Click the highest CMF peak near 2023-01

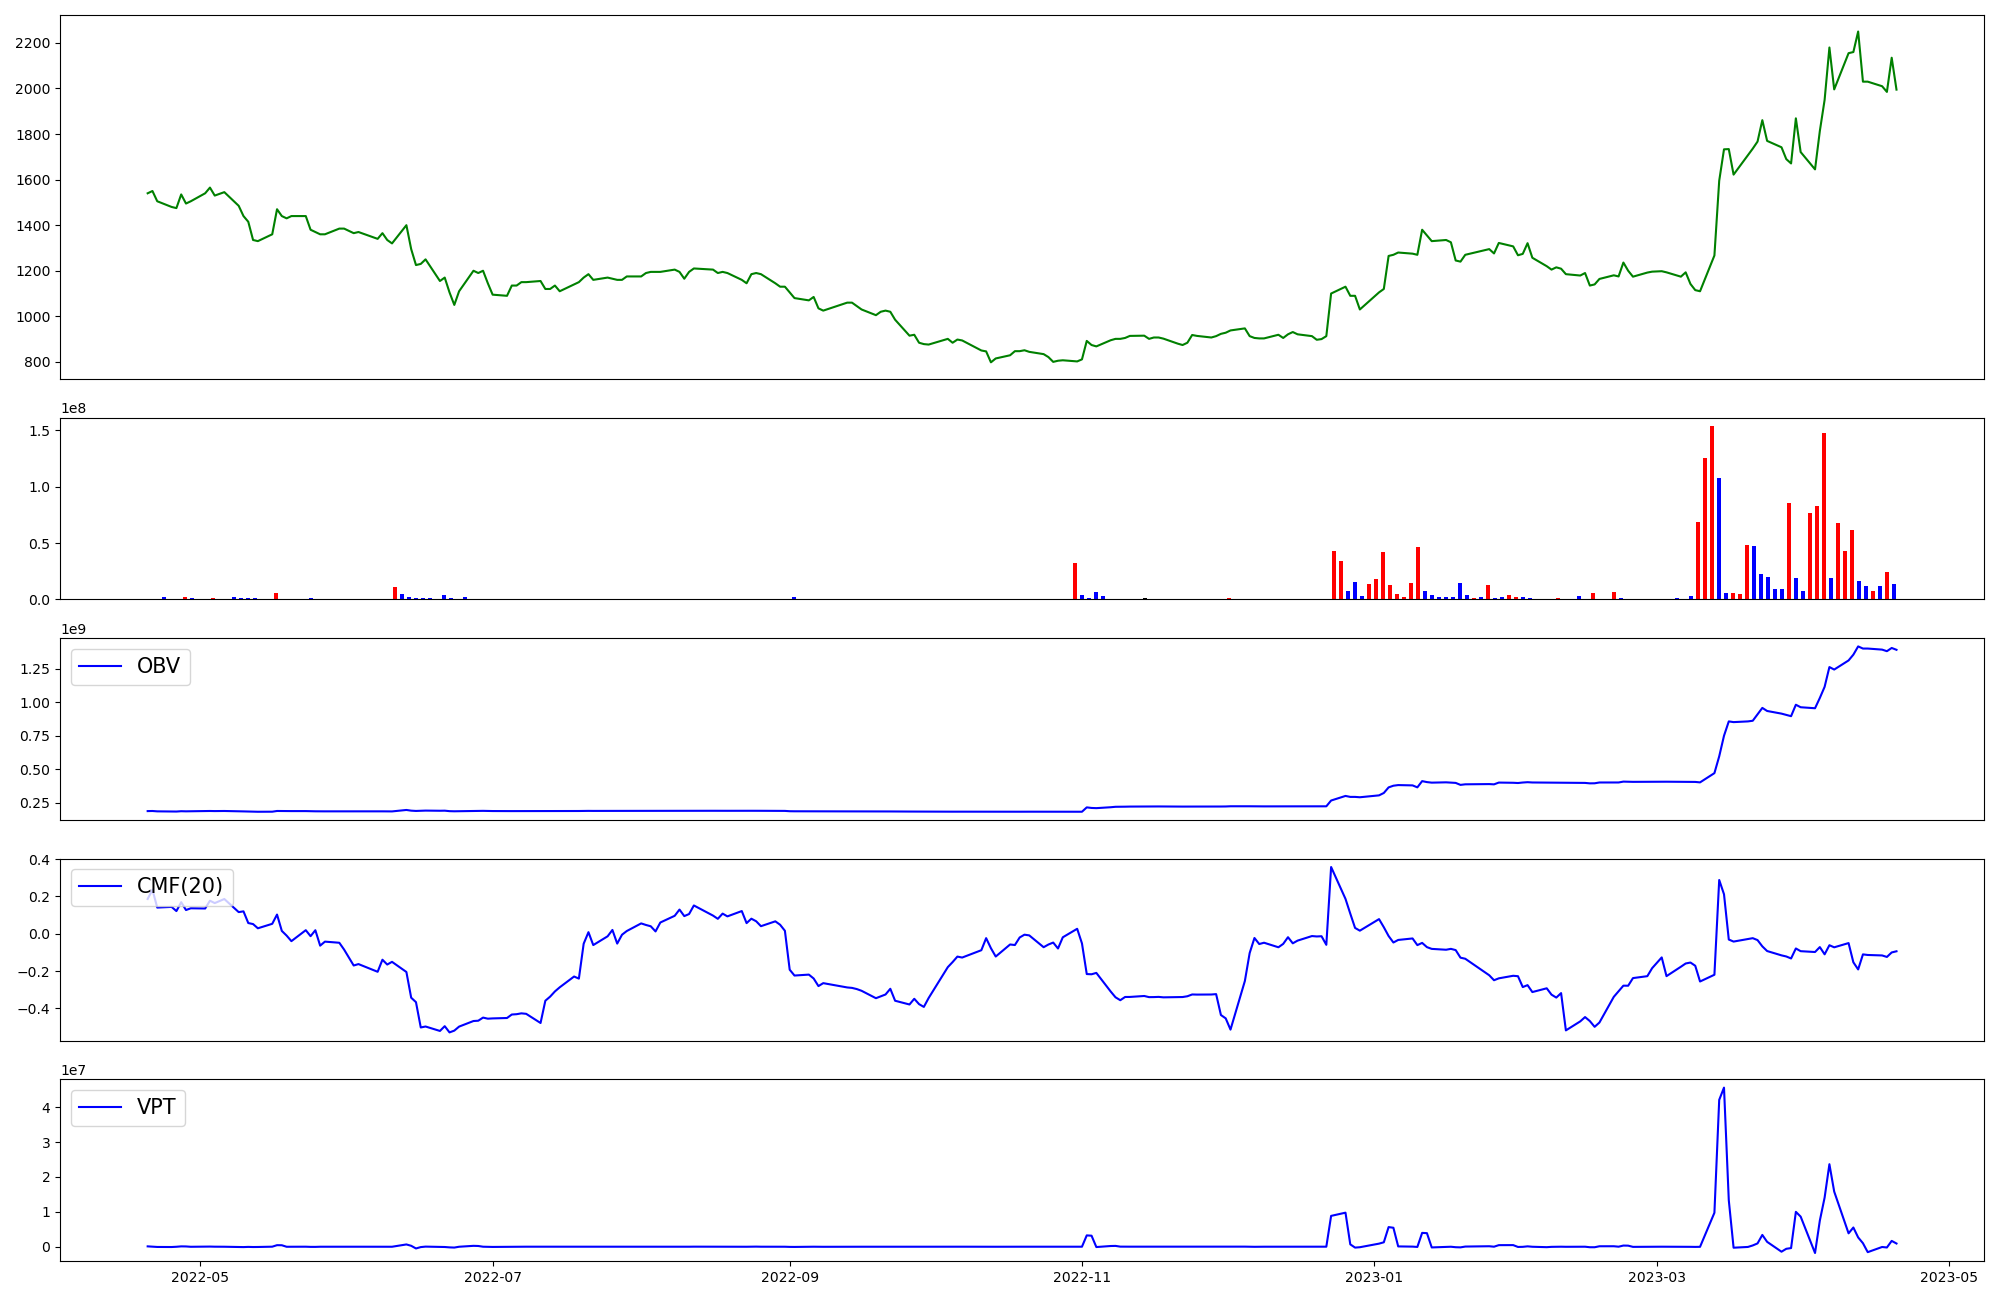(1331, 868)
